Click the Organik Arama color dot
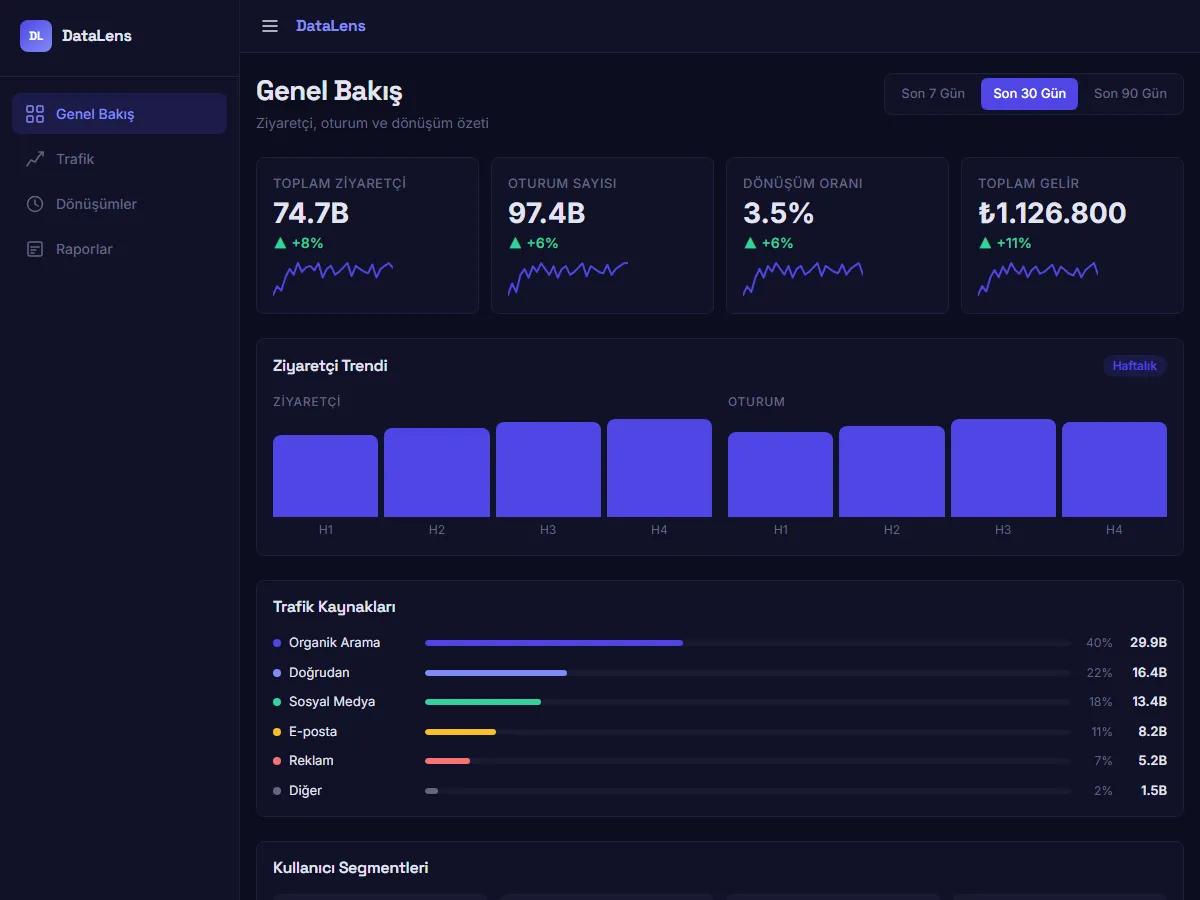This screenshot has width=1200, height=900. pyautogui.click(x=277, y=643)
